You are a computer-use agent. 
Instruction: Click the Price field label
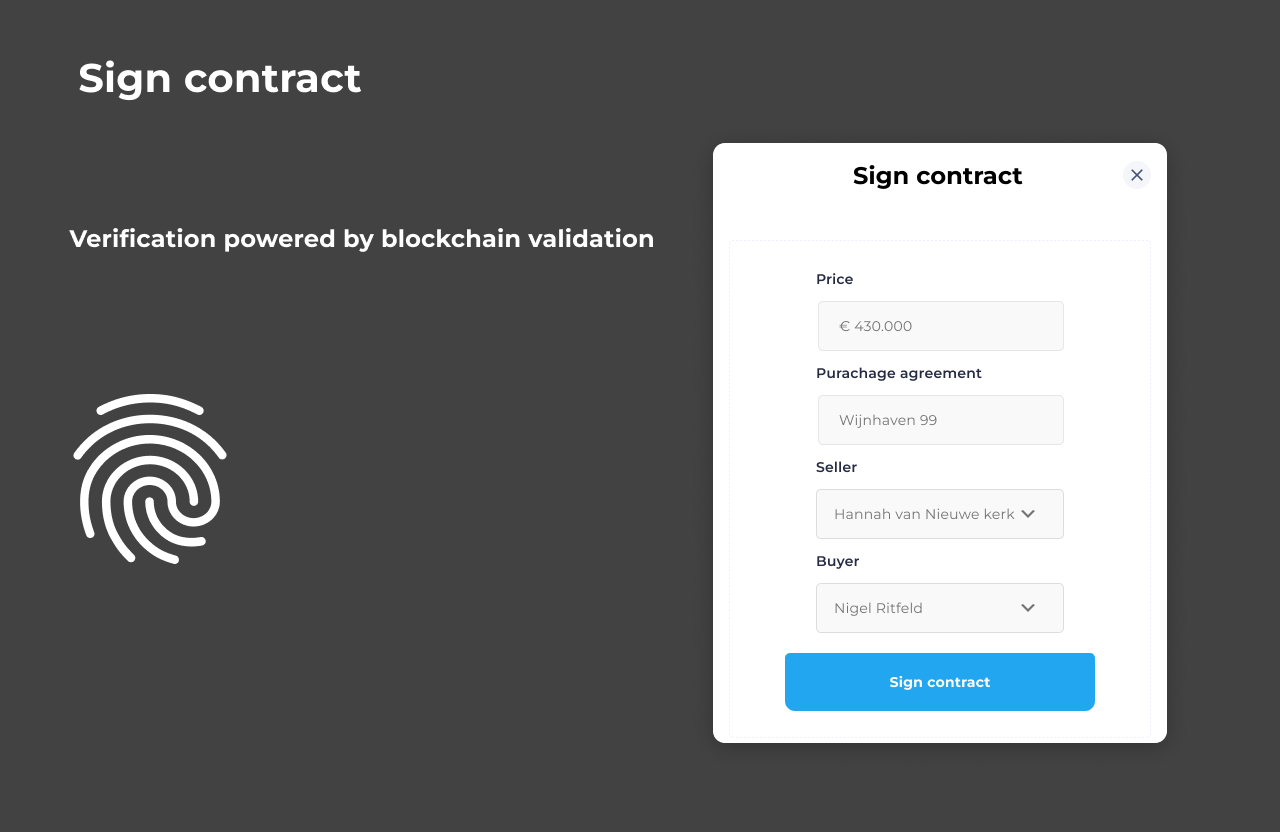[x=835, y=279]
